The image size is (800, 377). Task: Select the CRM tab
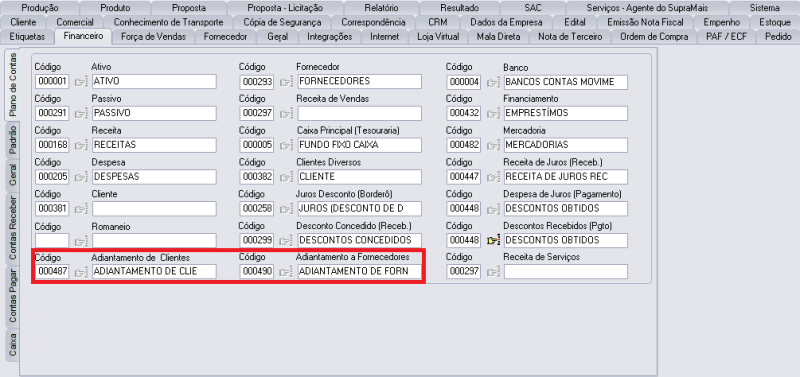point(438,22)
